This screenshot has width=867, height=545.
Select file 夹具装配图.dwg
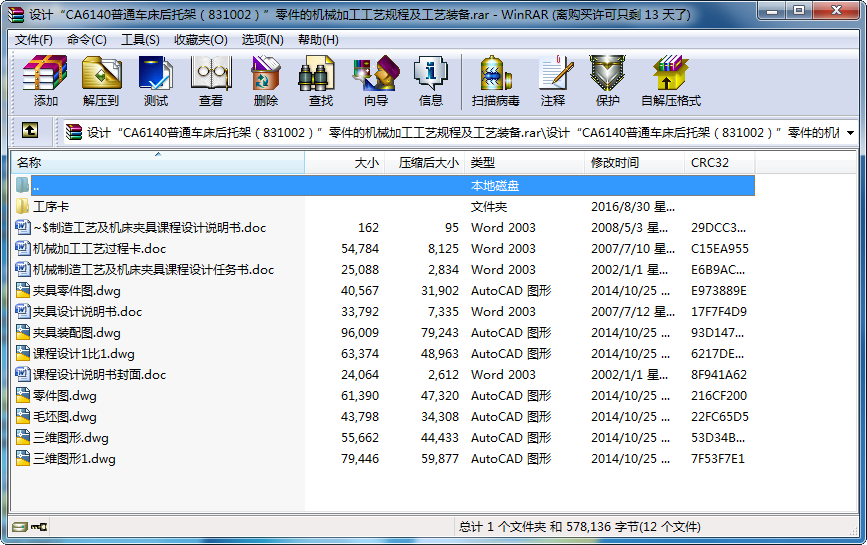coord(77,333)
